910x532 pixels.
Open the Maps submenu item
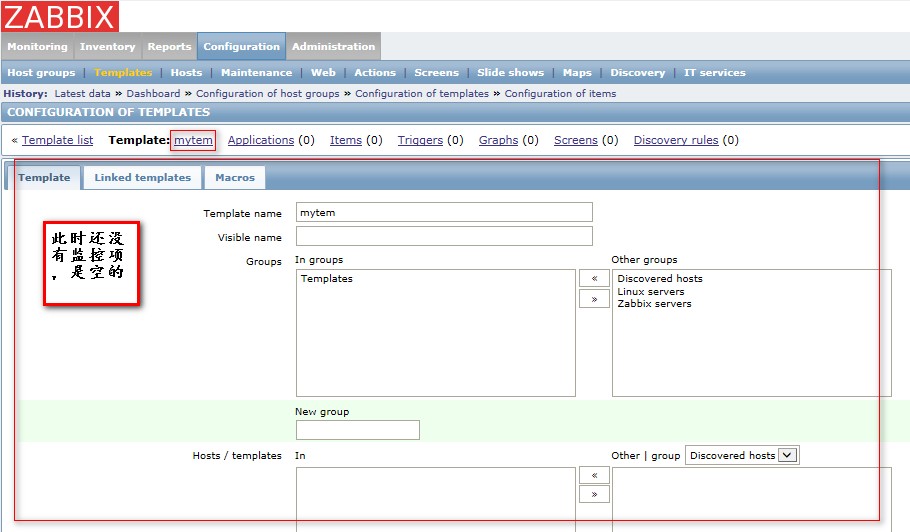point(577,73)
